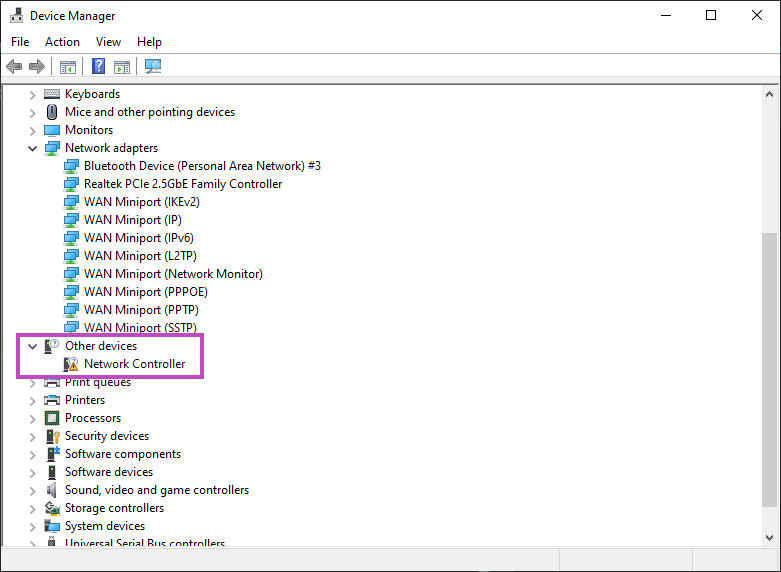
Task: Click icon of Realtek PCIe 2.5GbE Controller
Action: [71, 184]
